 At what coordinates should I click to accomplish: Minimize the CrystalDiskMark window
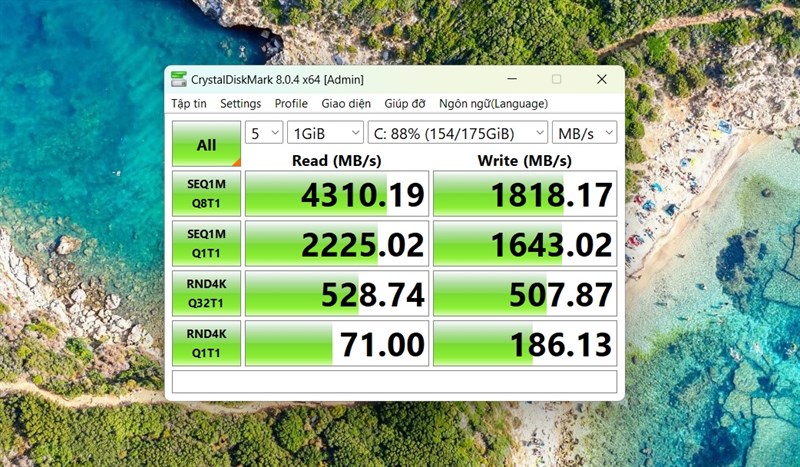point(512,79)
